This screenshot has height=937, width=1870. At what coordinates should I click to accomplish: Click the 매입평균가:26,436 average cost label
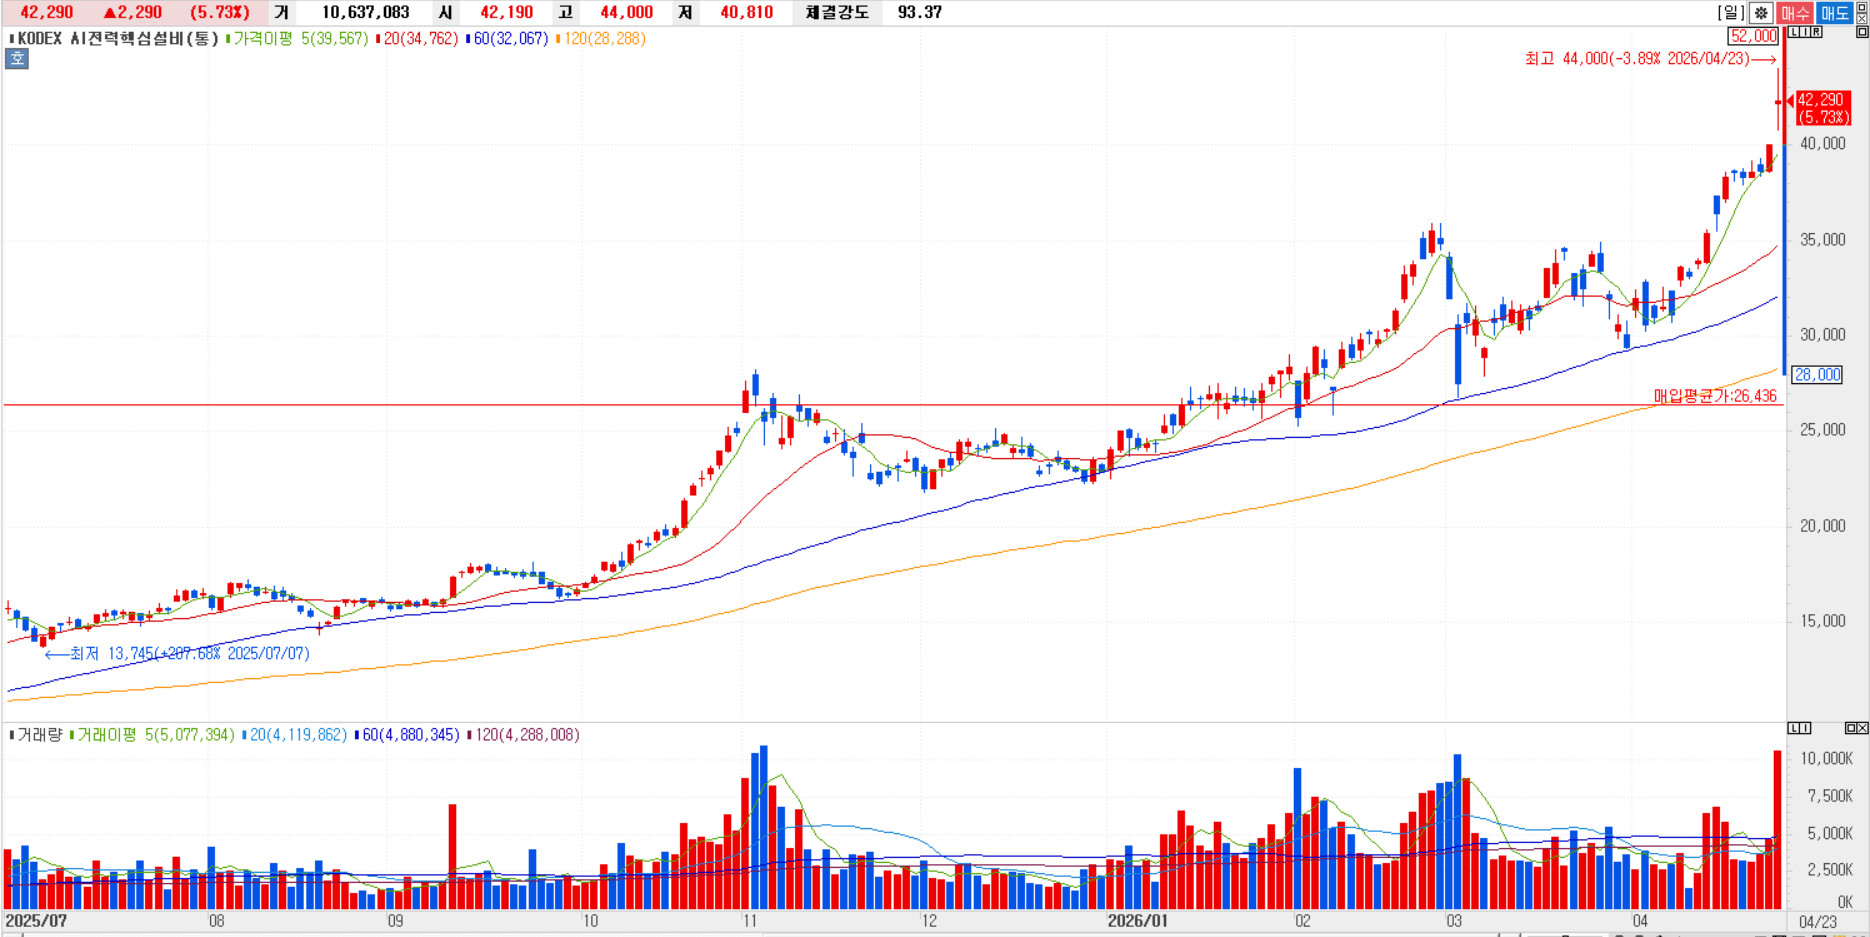[1715, 396]
